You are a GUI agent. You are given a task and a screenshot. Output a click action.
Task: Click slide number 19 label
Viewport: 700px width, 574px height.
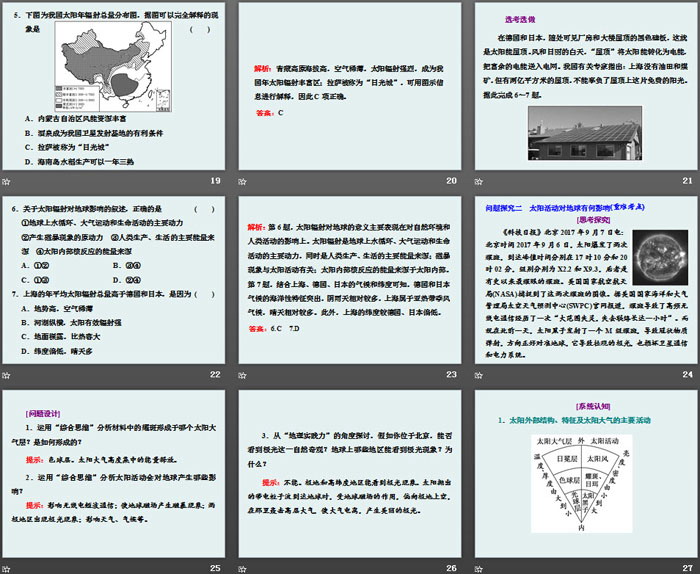click(x=215, y=181)
